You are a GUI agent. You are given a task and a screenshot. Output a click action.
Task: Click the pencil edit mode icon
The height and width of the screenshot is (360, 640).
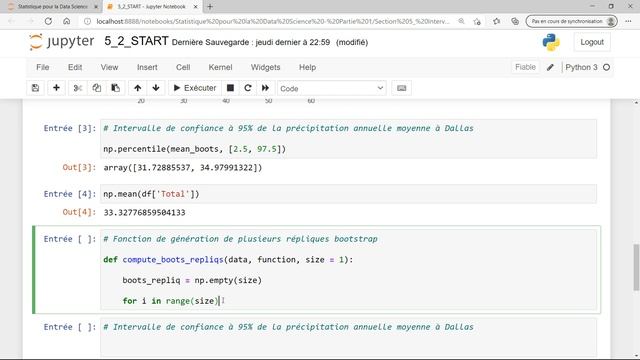pos(550,67)
